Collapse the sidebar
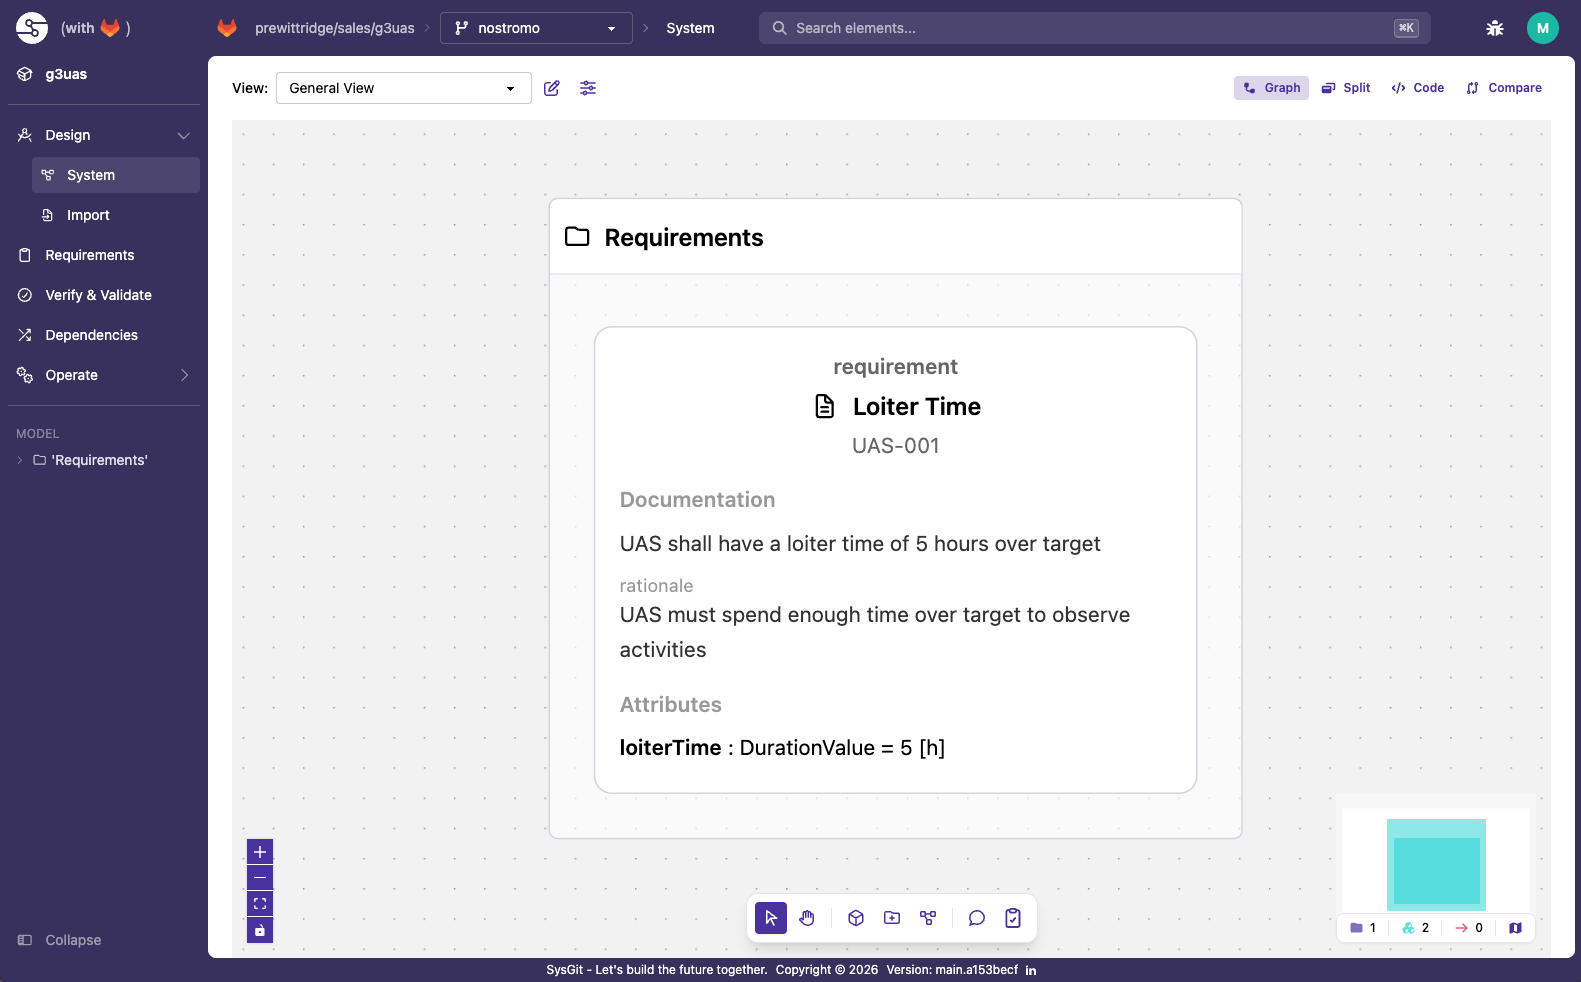The height and width of the screenshot is (982, 1581). [x=60, y=940]
